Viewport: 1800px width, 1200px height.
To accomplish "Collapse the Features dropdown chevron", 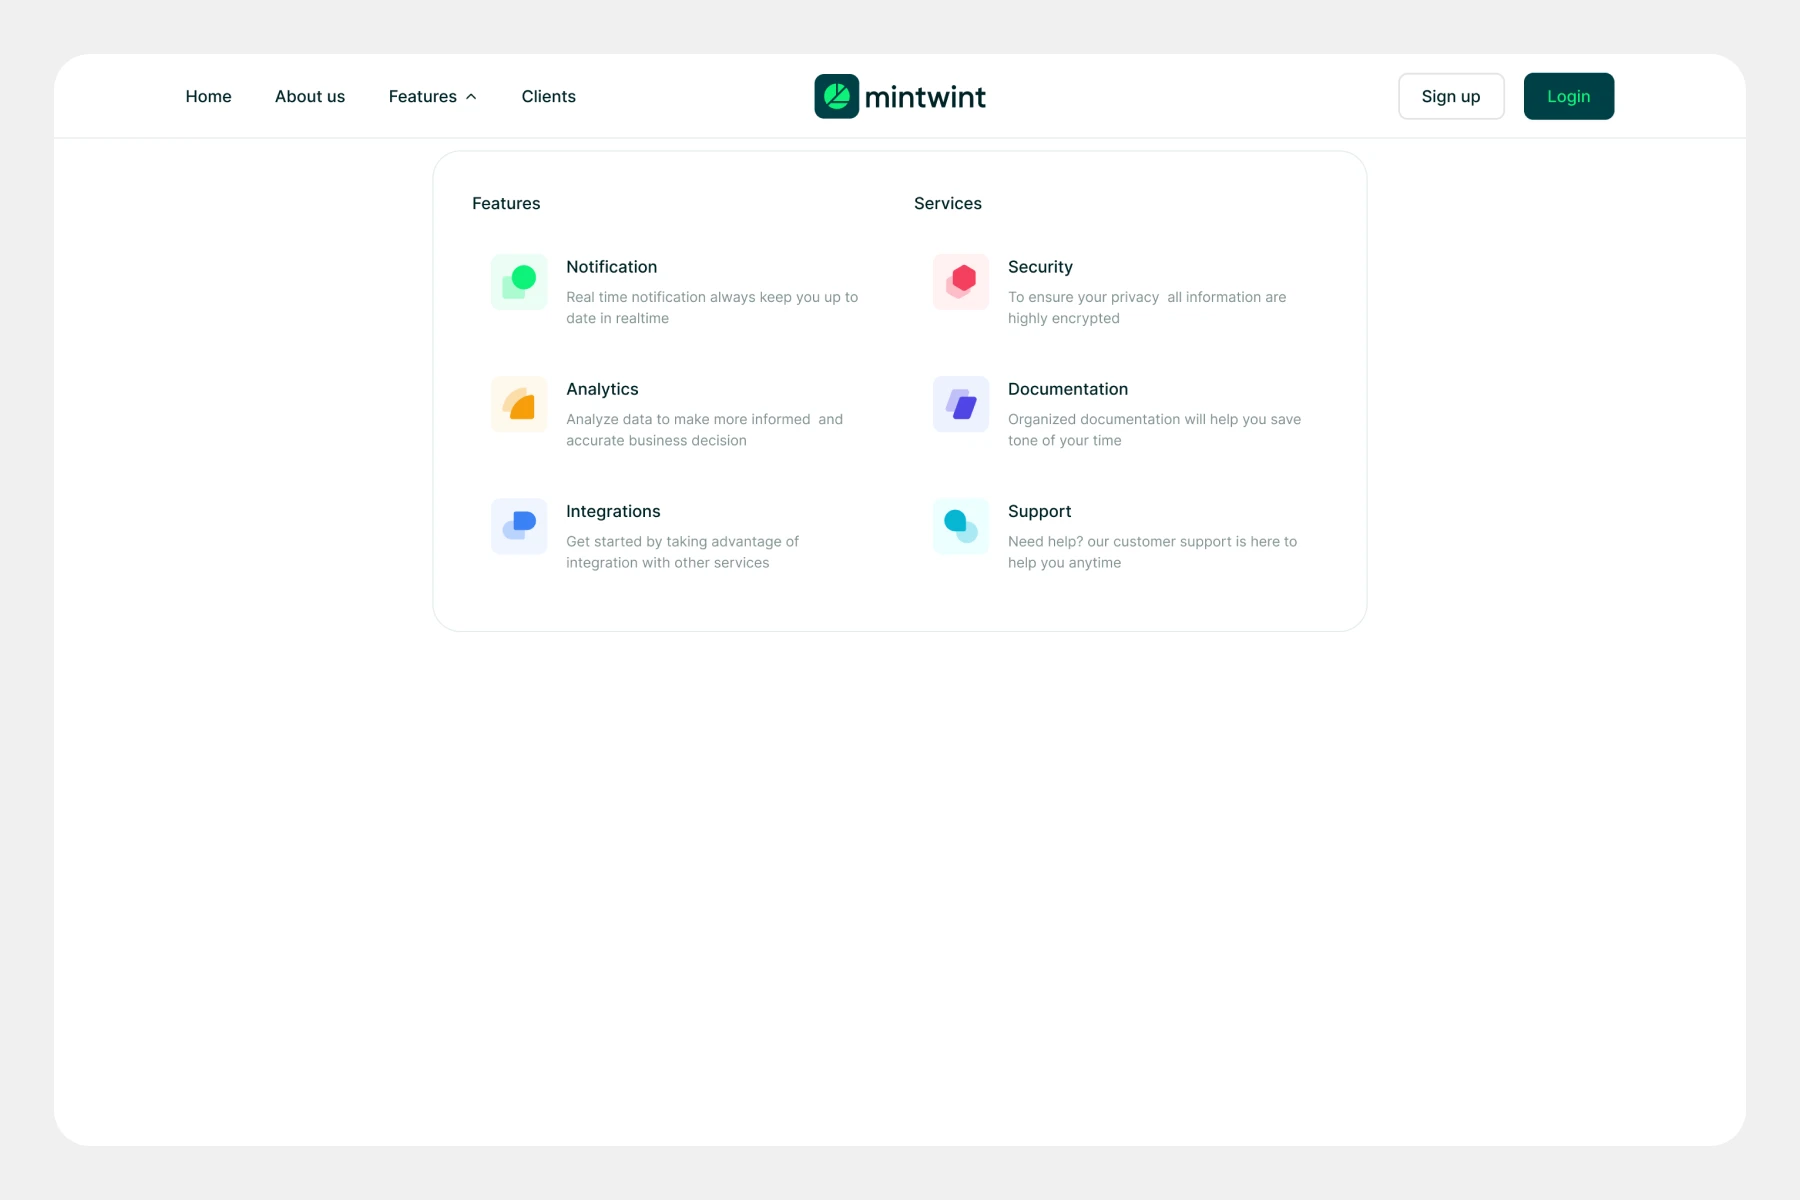I will [470, 96].
